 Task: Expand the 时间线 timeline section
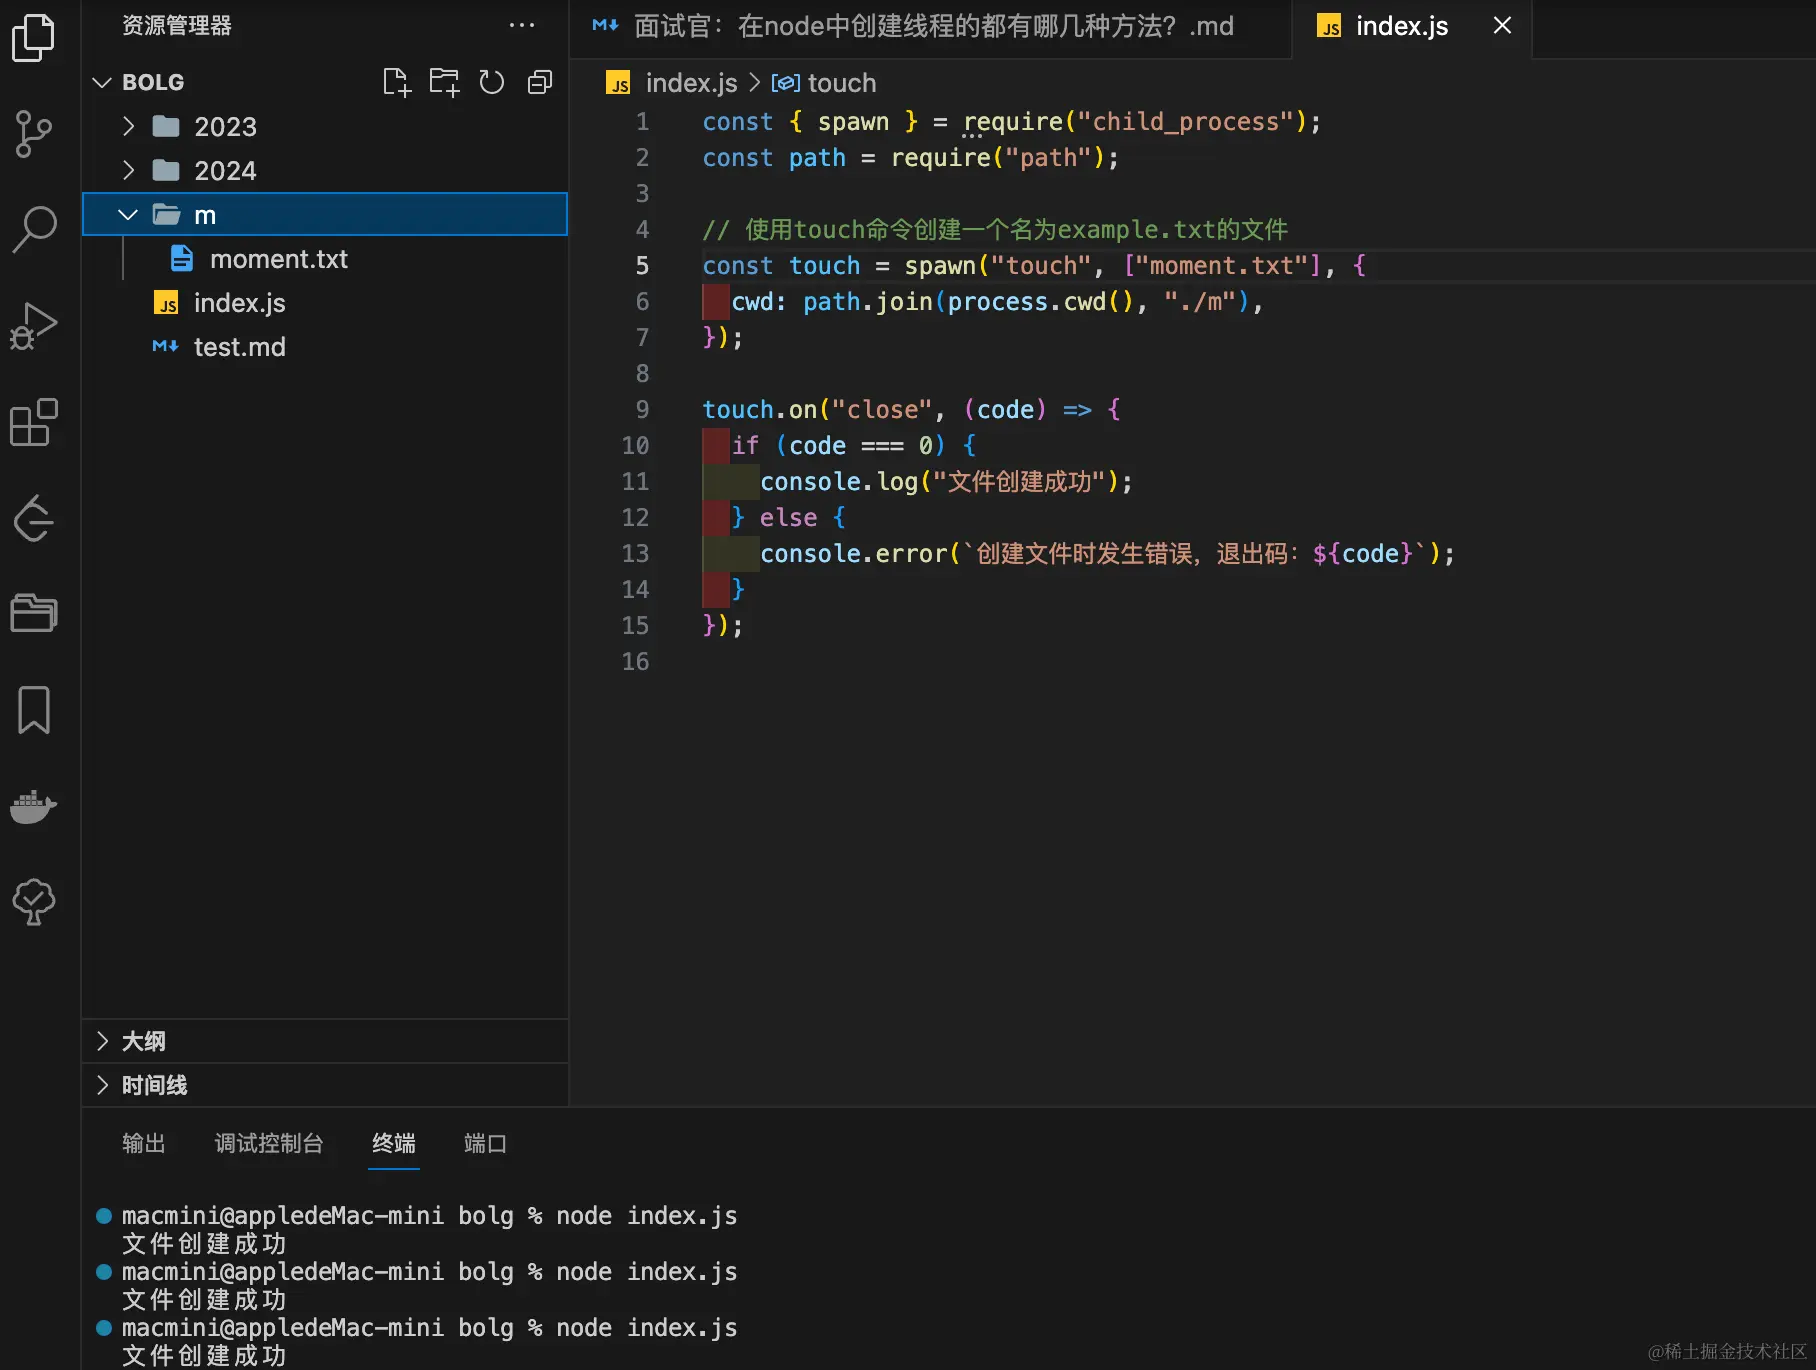(102, 1085)
